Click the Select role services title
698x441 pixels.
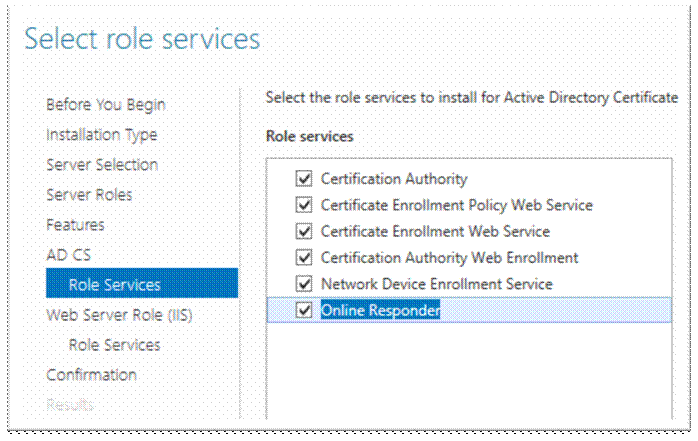[x=142, y=39]
